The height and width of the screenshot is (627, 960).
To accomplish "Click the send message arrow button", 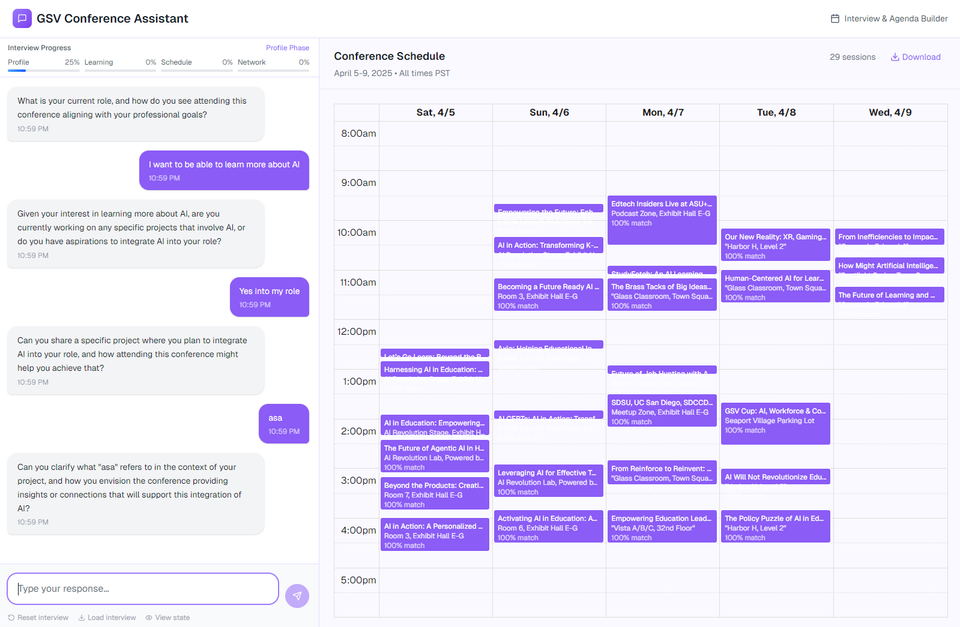I will pyautogui.click(x=297, y=596).
